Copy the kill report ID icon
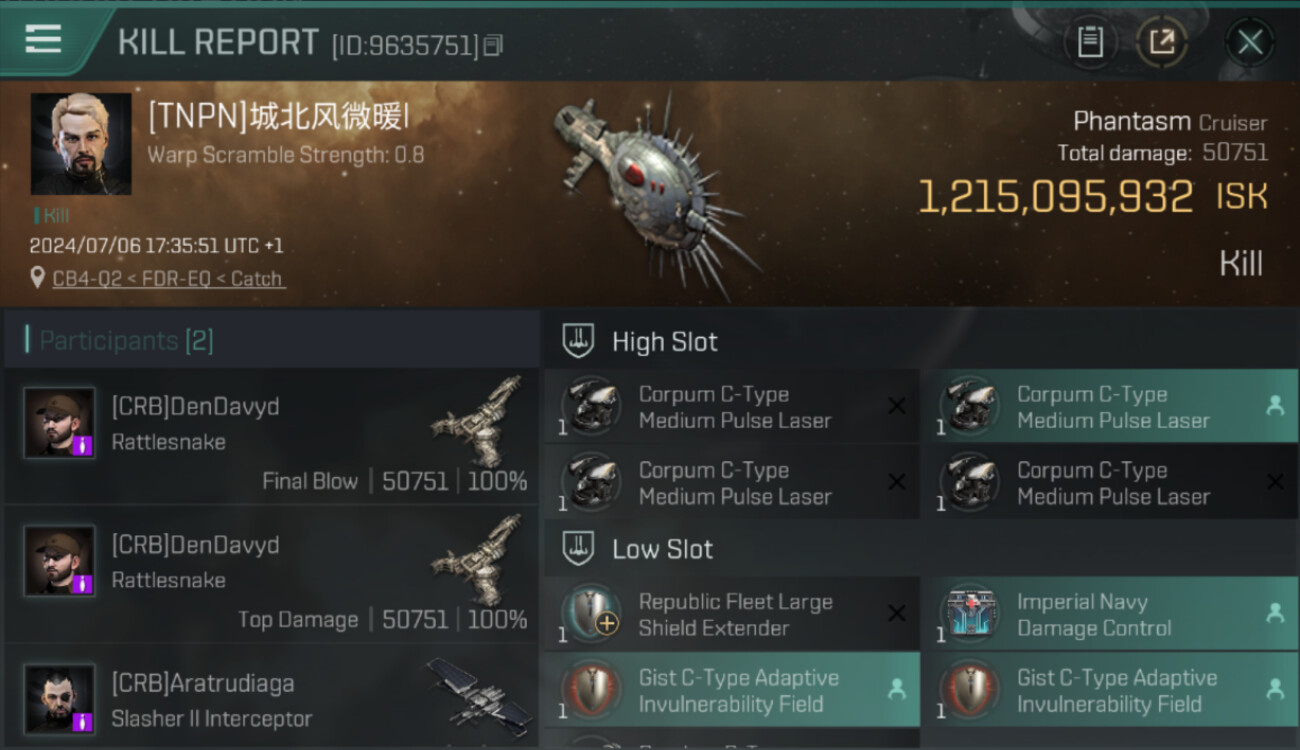 pyautogui.click(x=493, y=45)
